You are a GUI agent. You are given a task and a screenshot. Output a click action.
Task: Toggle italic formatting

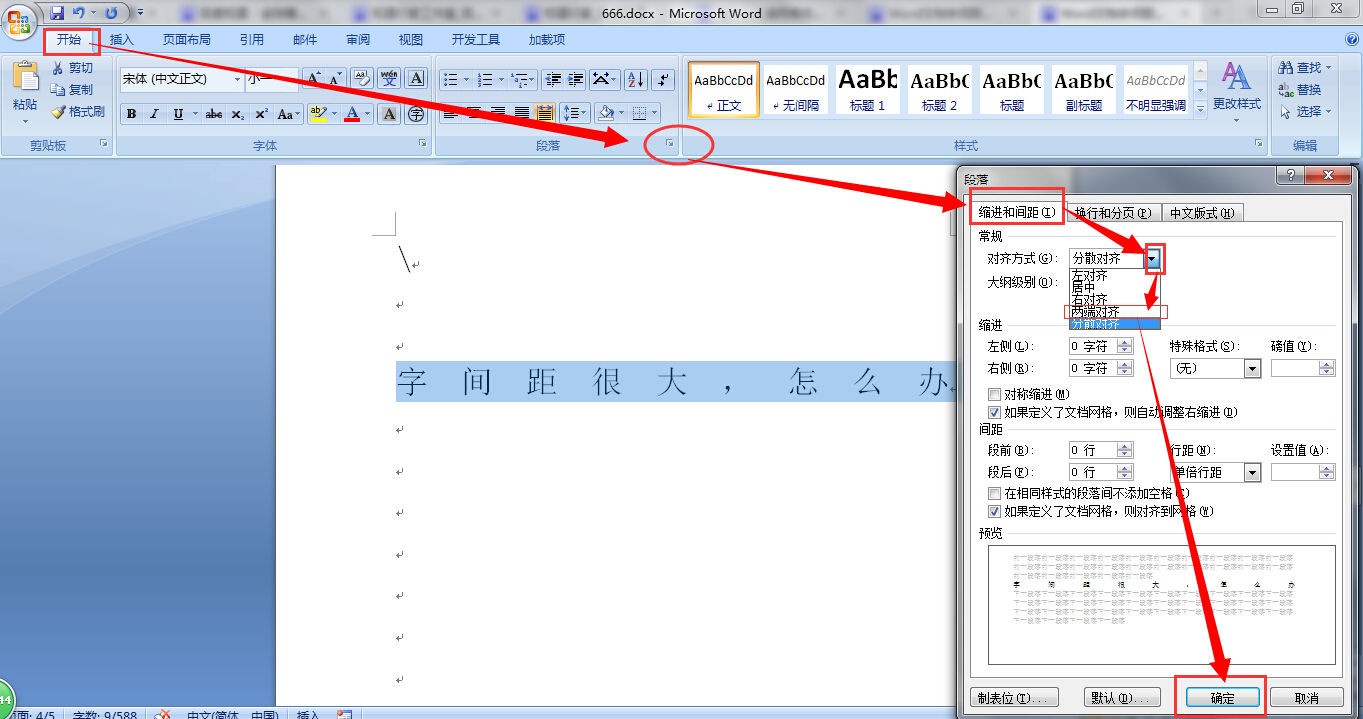(x=155, y=114)
